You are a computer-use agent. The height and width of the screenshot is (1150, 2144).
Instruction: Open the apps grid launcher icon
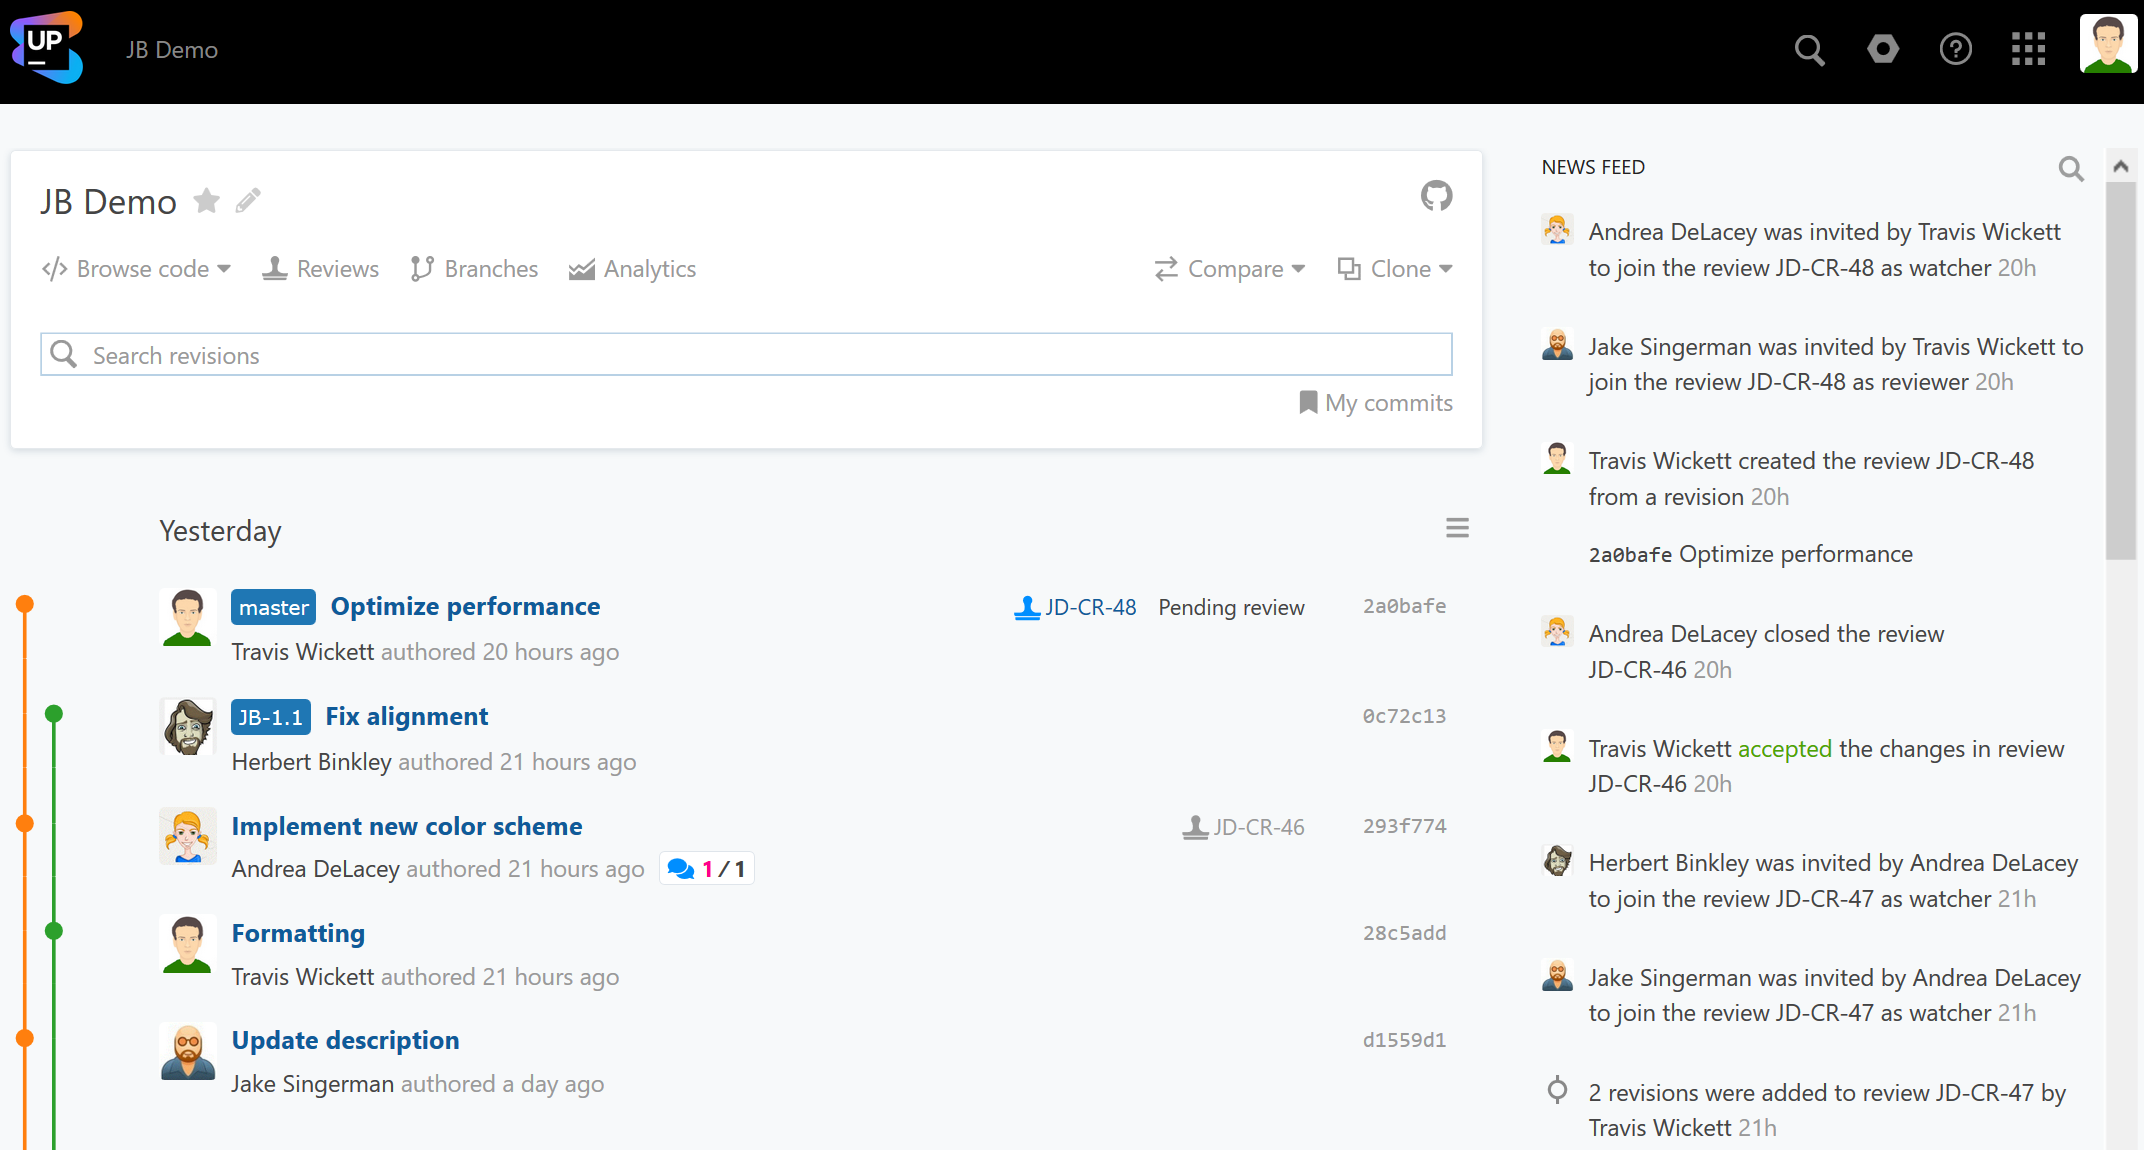click(x=2028, y=49)
